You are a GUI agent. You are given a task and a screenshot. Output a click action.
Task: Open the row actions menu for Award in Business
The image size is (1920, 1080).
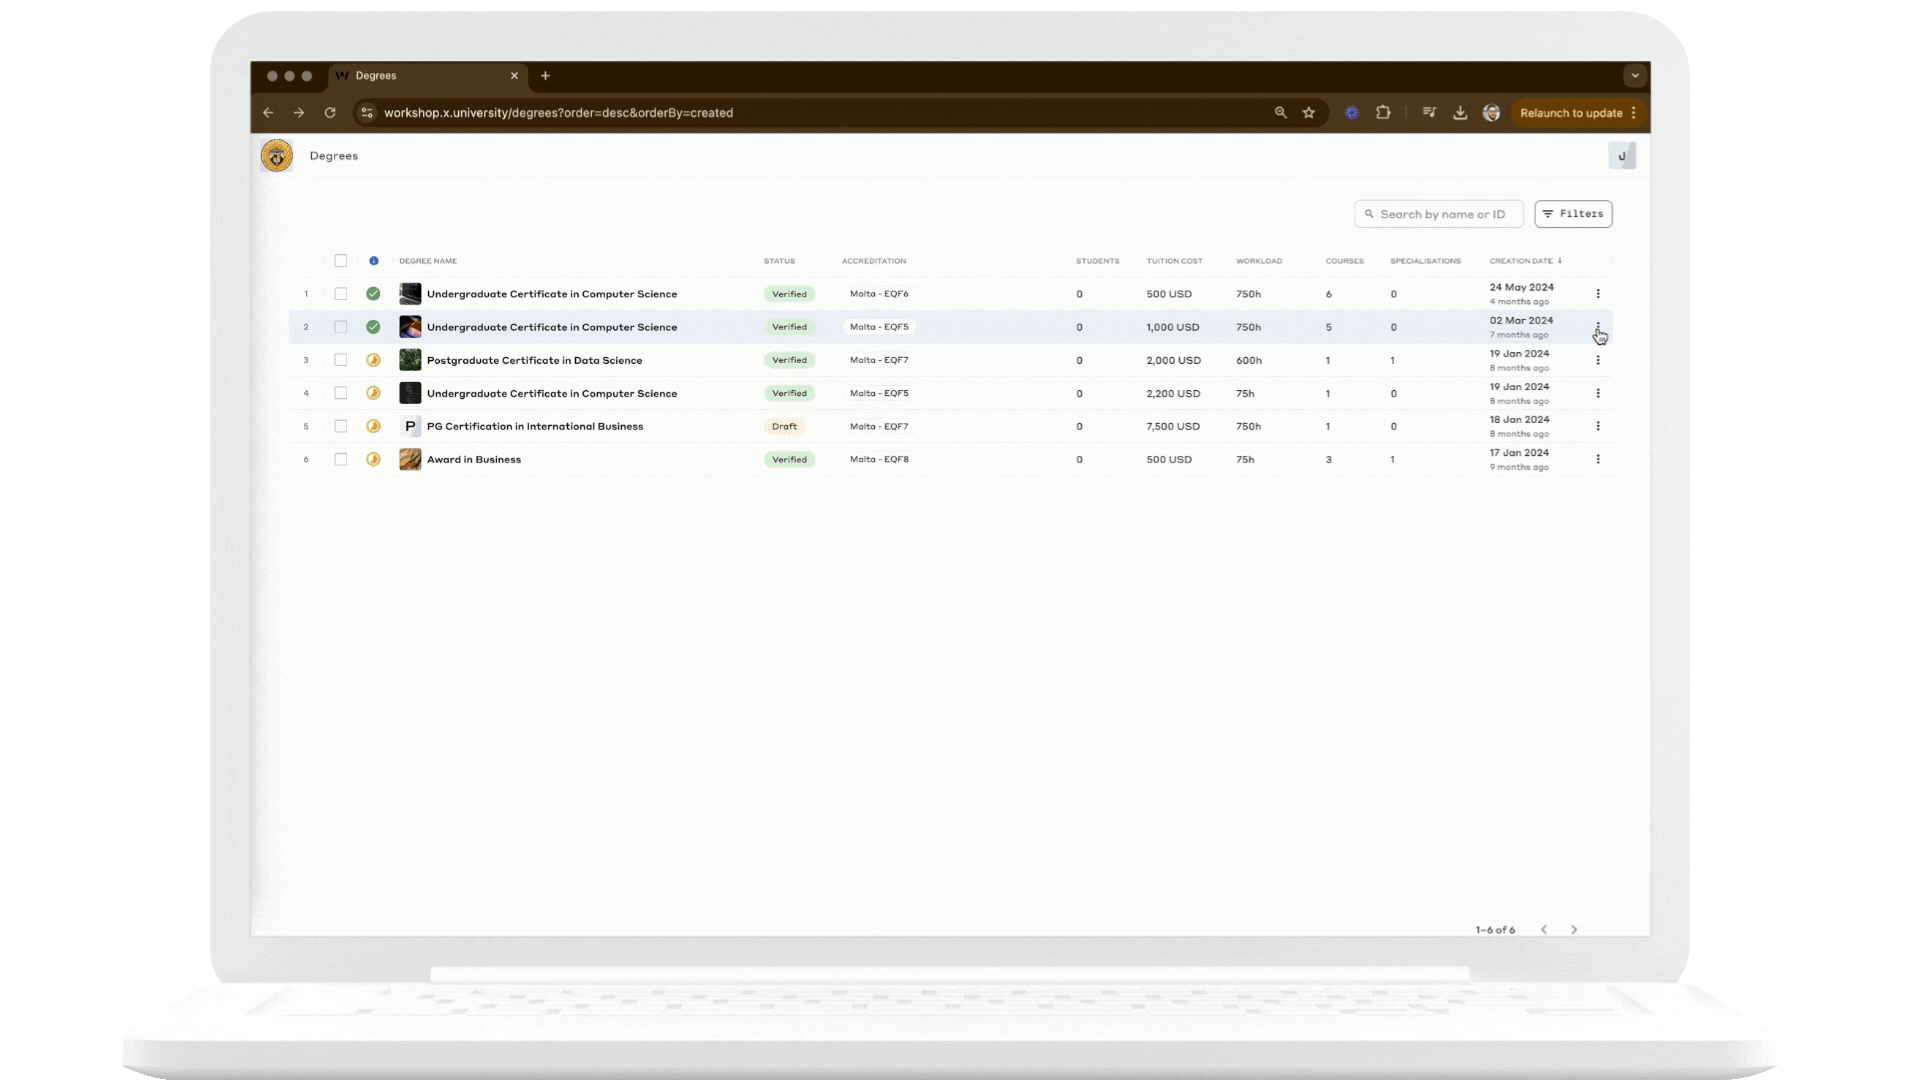(1598, 459)
